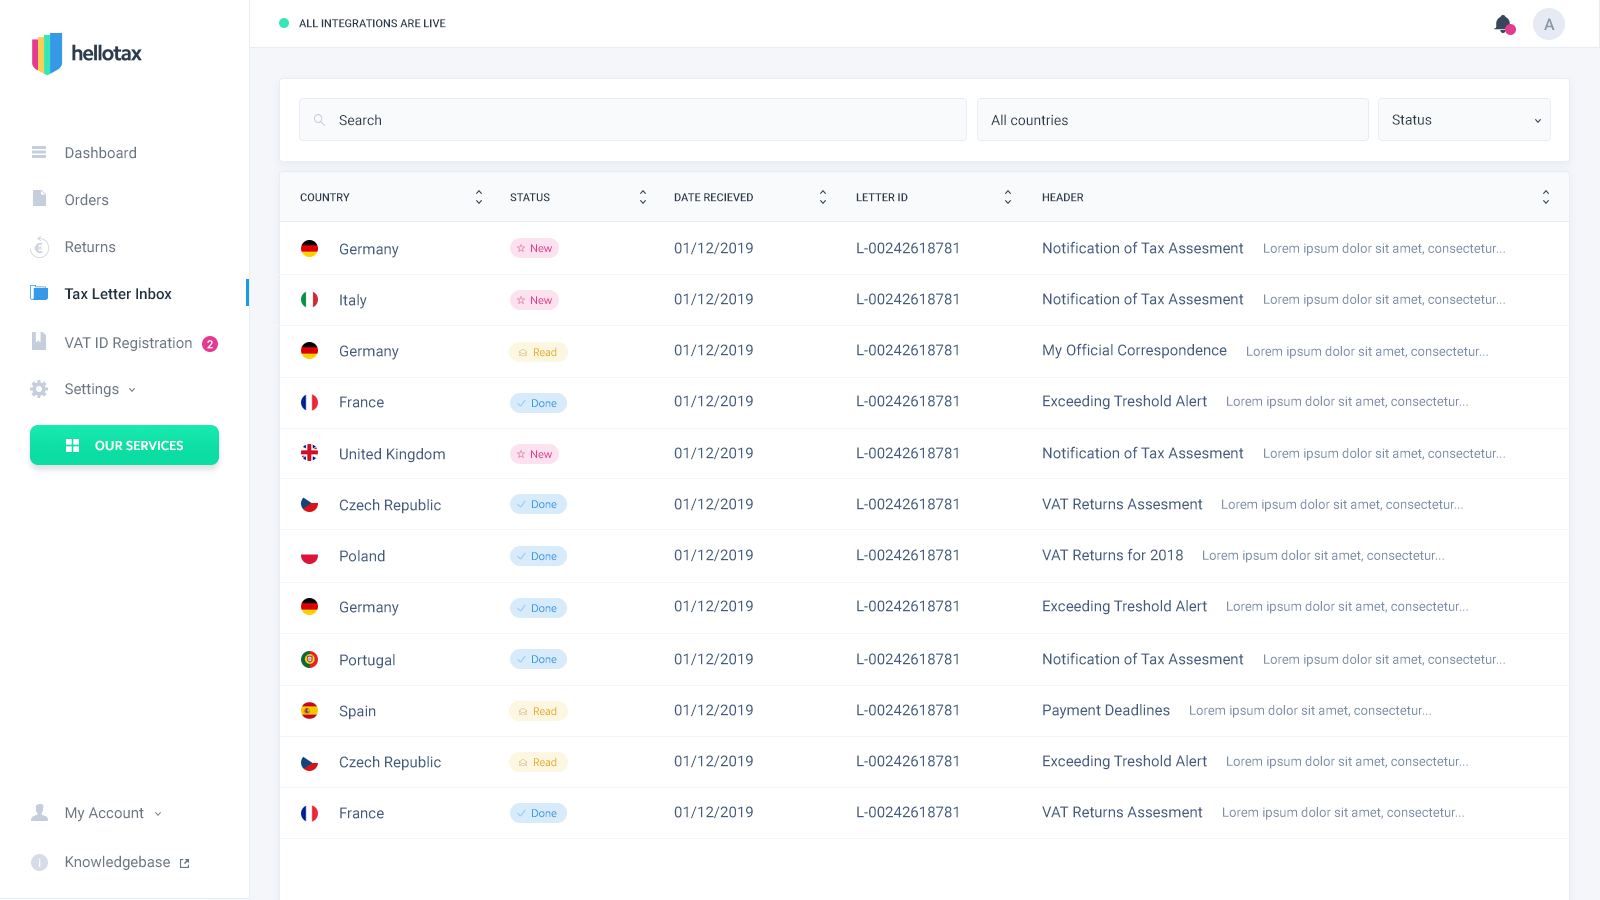Click the green integrations status dot
This screenshot has height=900, width=1600.
tap(284, 23)
